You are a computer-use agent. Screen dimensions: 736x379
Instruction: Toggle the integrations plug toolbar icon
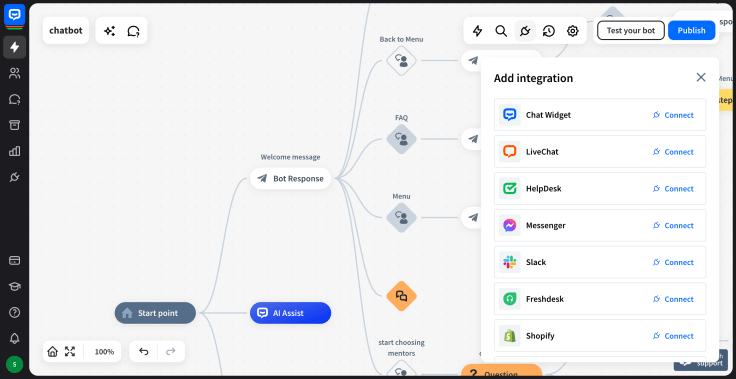click(525, 31)
